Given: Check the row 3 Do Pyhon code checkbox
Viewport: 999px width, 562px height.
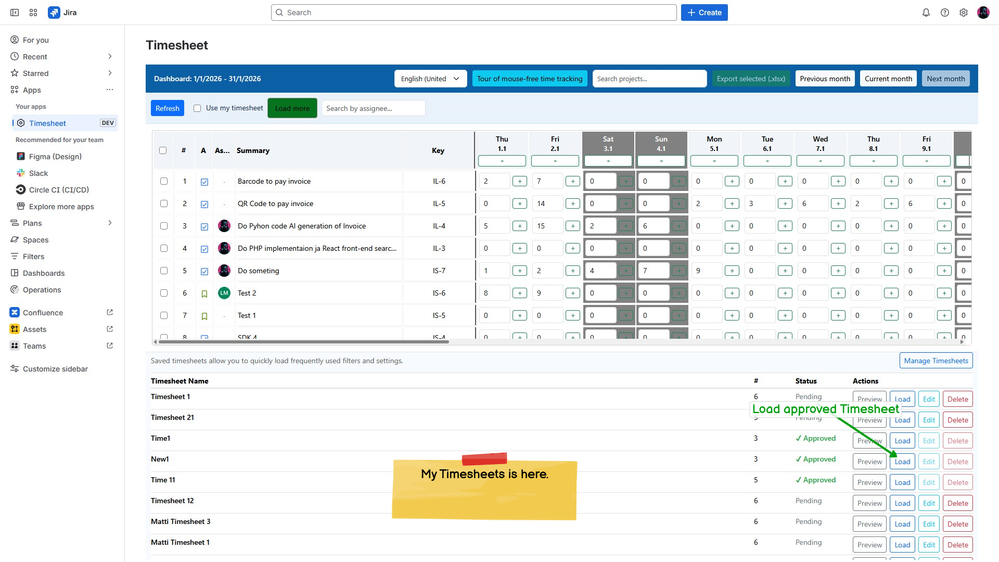Looking at the screenshot, I should pos(164,226).
